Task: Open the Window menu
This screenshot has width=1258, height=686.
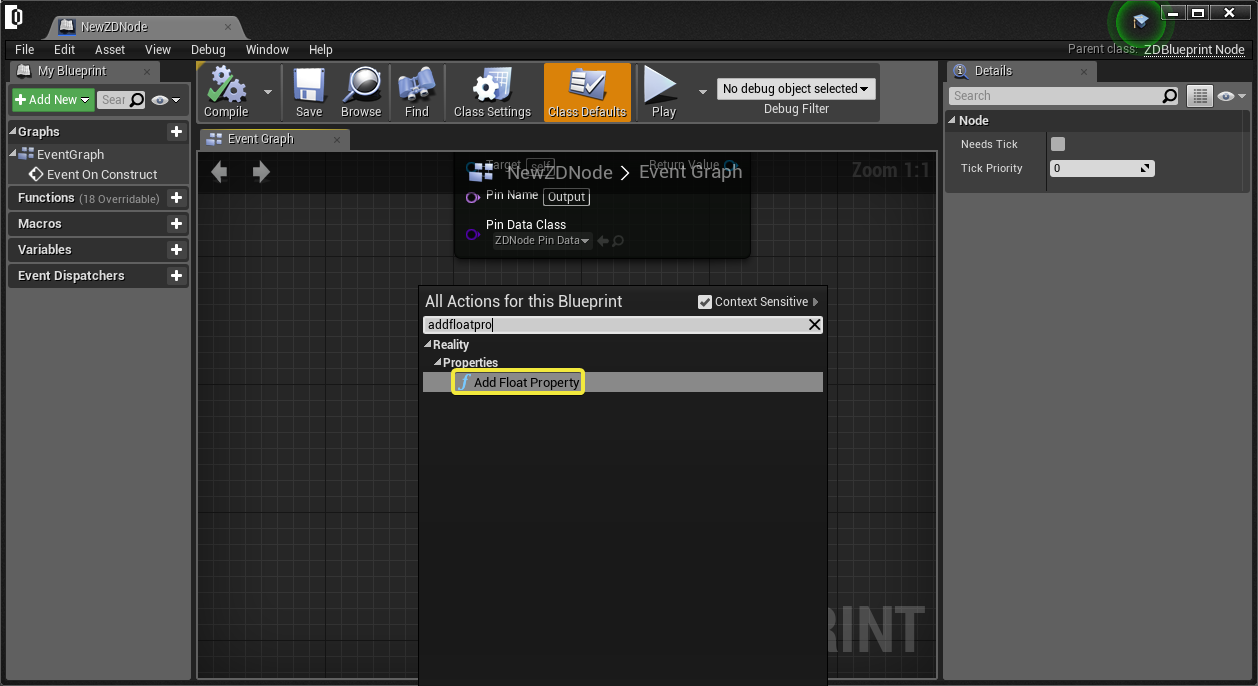Action: tap(267, 49)
